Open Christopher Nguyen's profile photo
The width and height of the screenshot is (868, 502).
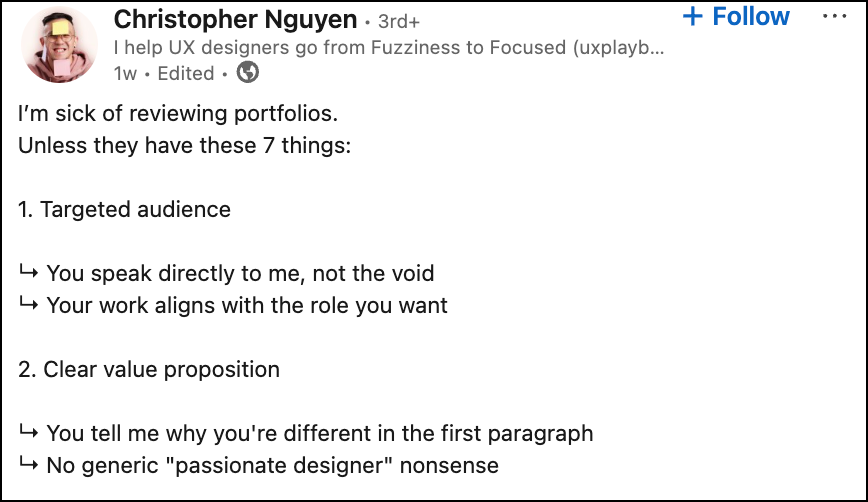(58, 47)
